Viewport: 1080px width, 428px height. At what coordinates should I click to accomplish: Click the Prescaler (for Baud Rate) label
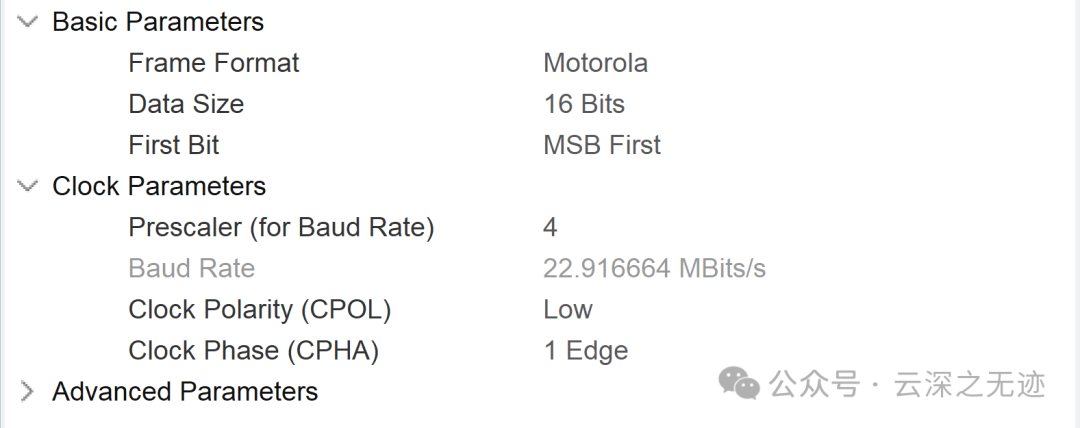pyautogui.click(x=281, y=227)
